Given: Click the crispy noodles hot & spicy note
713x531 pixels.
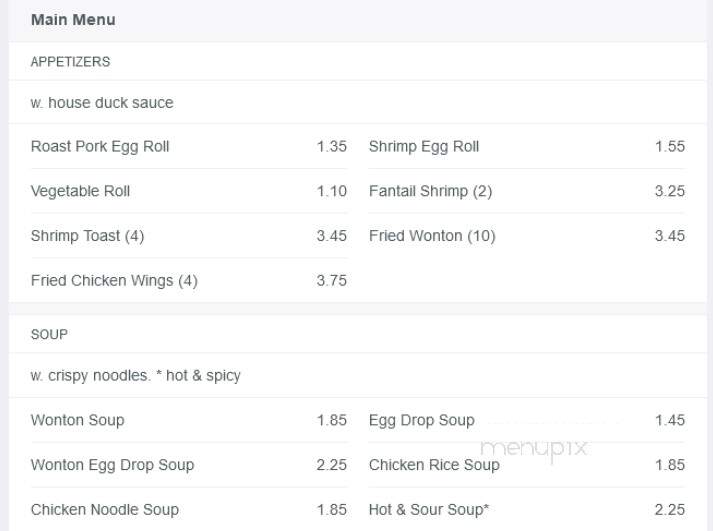Looking at the screenshot, I should click(x=136, y=376).
